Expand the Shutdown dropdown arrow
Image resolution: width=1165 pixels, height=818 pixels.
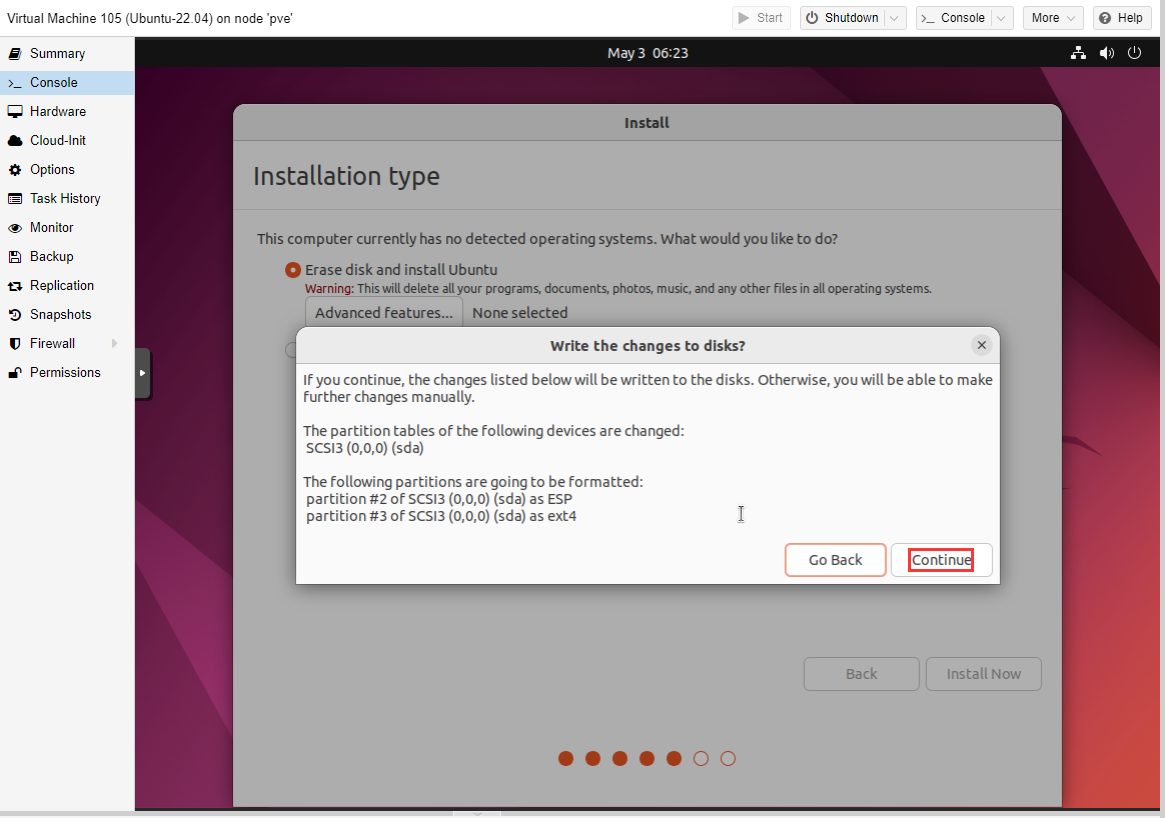coord(895,18)
